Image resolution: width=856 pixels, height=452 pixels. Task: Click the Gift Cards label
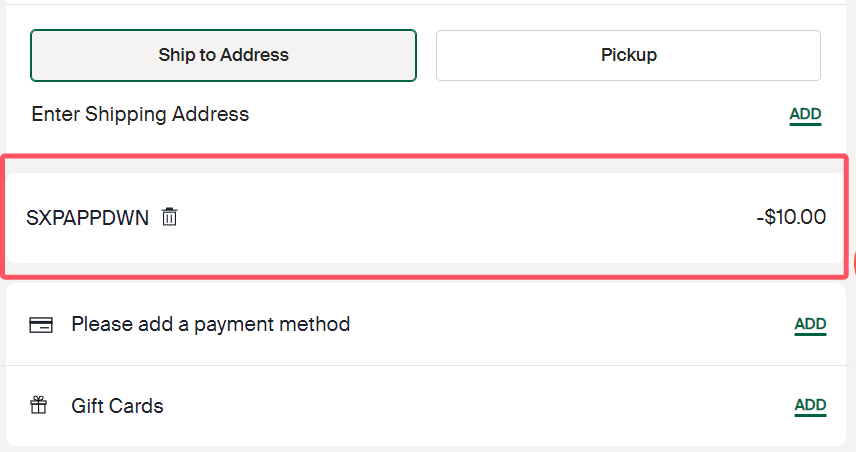tap(117, 406)
